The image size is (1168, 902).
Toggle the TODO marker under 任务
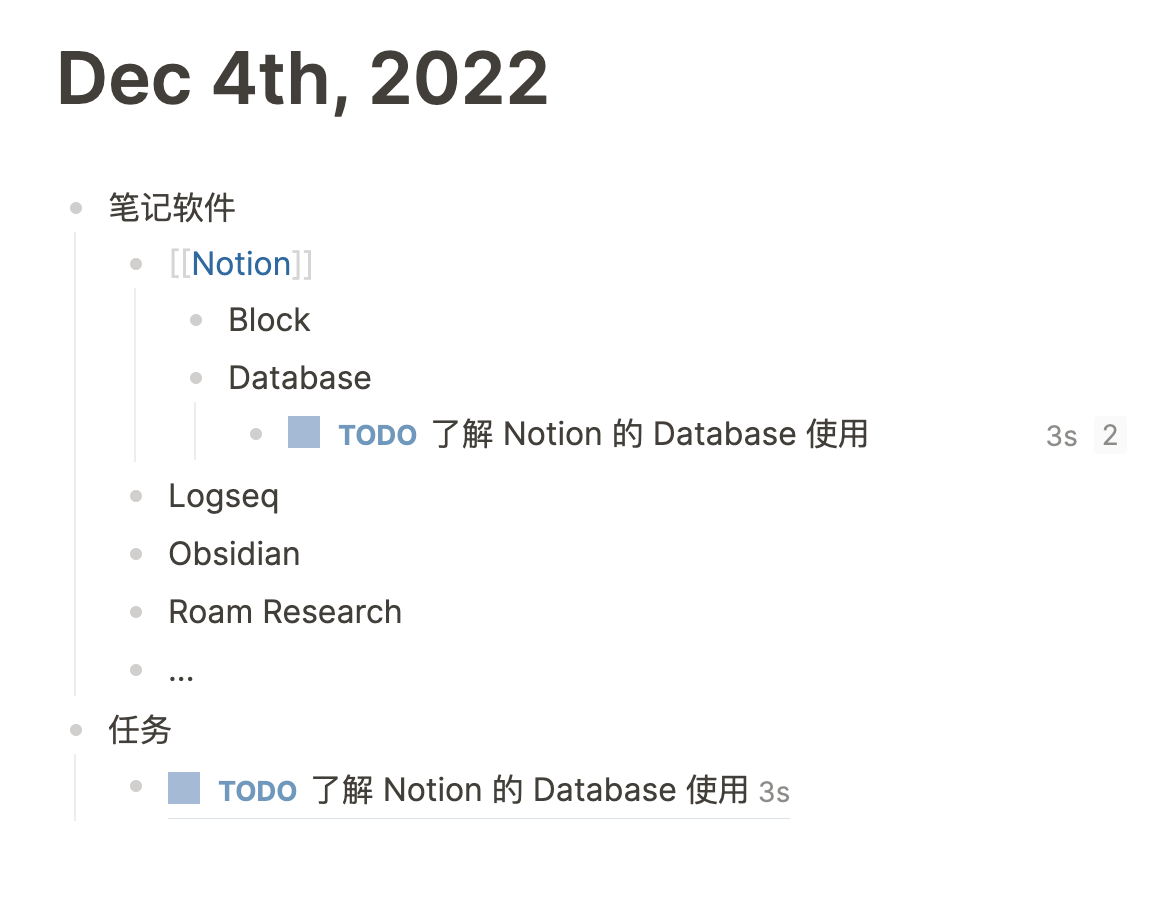[258, 791]
